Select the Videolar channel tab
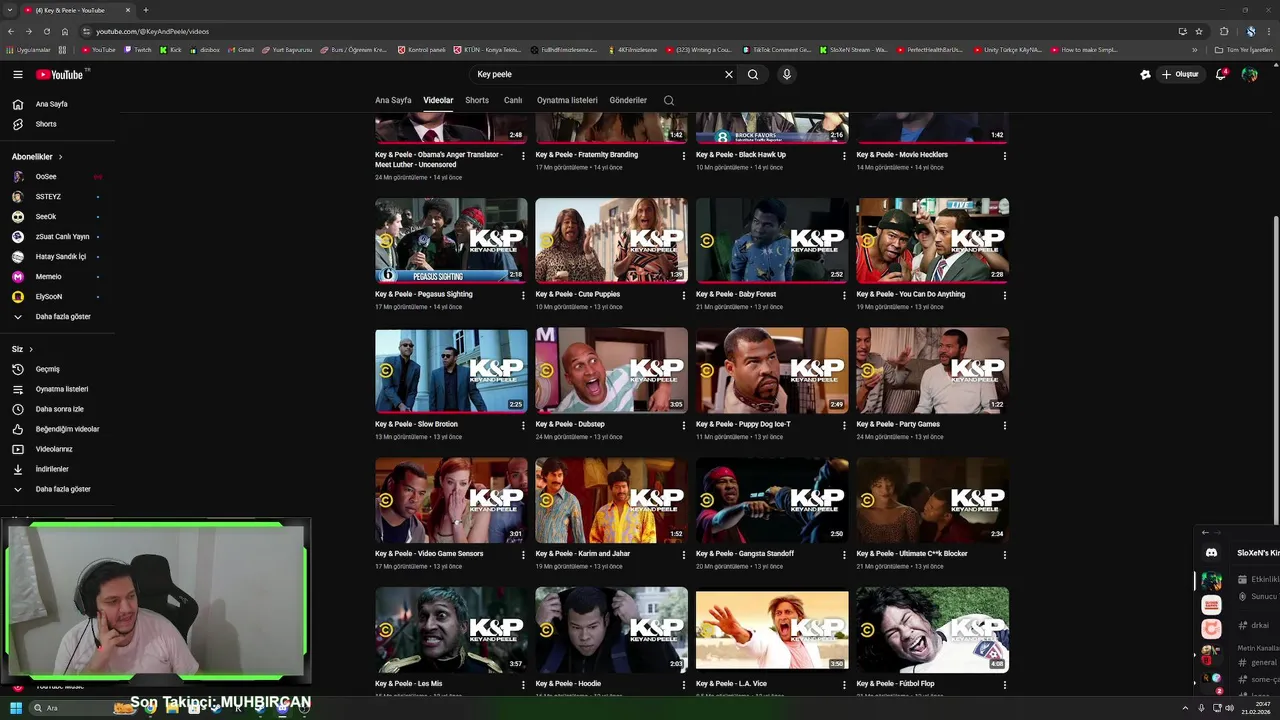 (438, 100)
